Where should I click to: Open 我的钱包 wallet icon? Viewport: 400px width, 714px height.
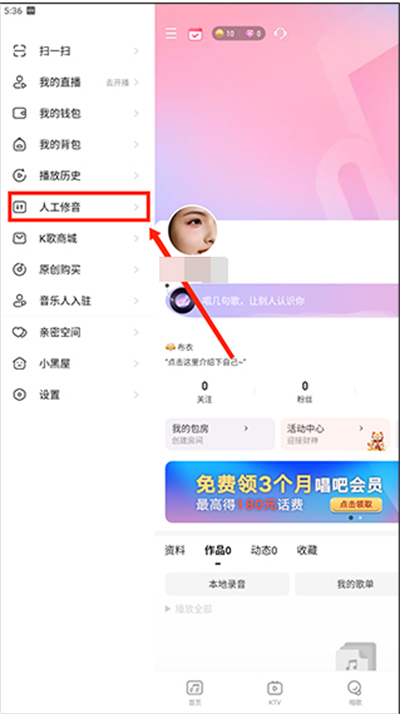click(20, 113)
